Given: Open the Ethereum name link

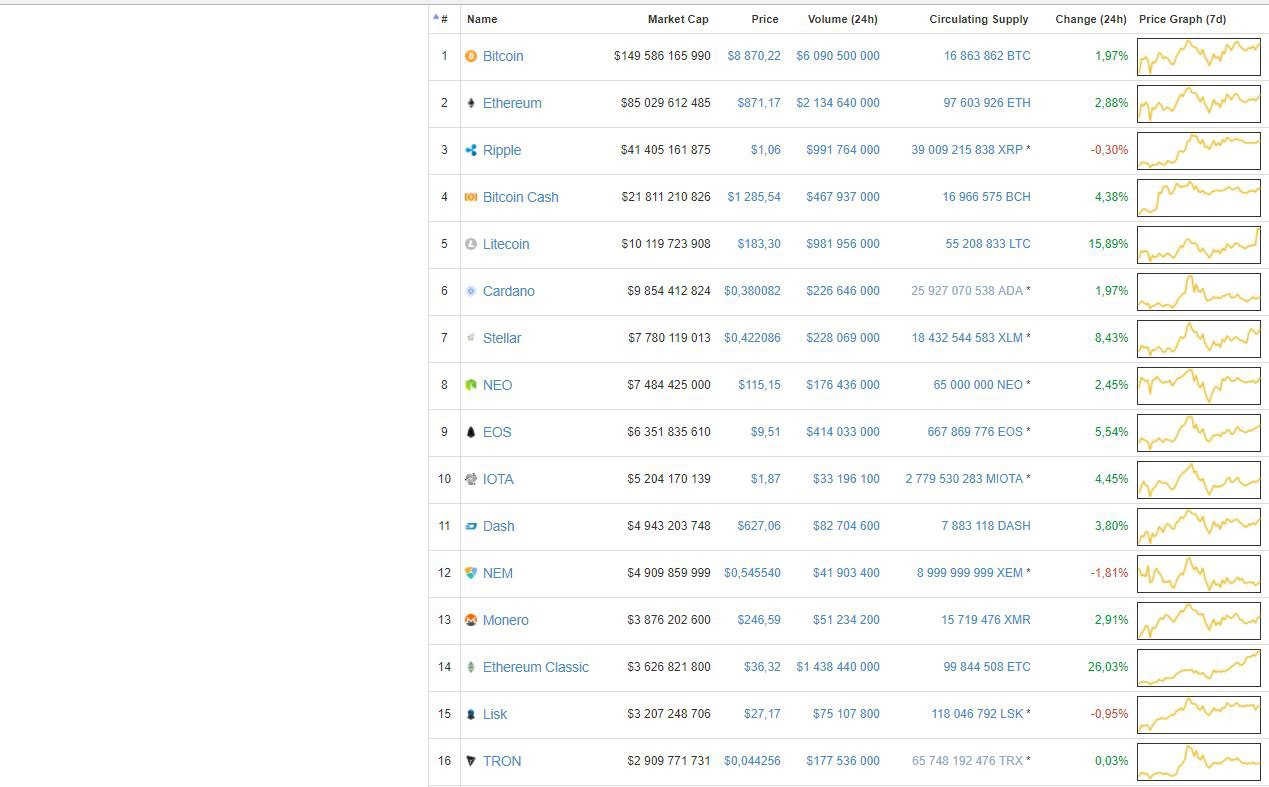Looking at the screenshot, I should click(x=512, y=103).
